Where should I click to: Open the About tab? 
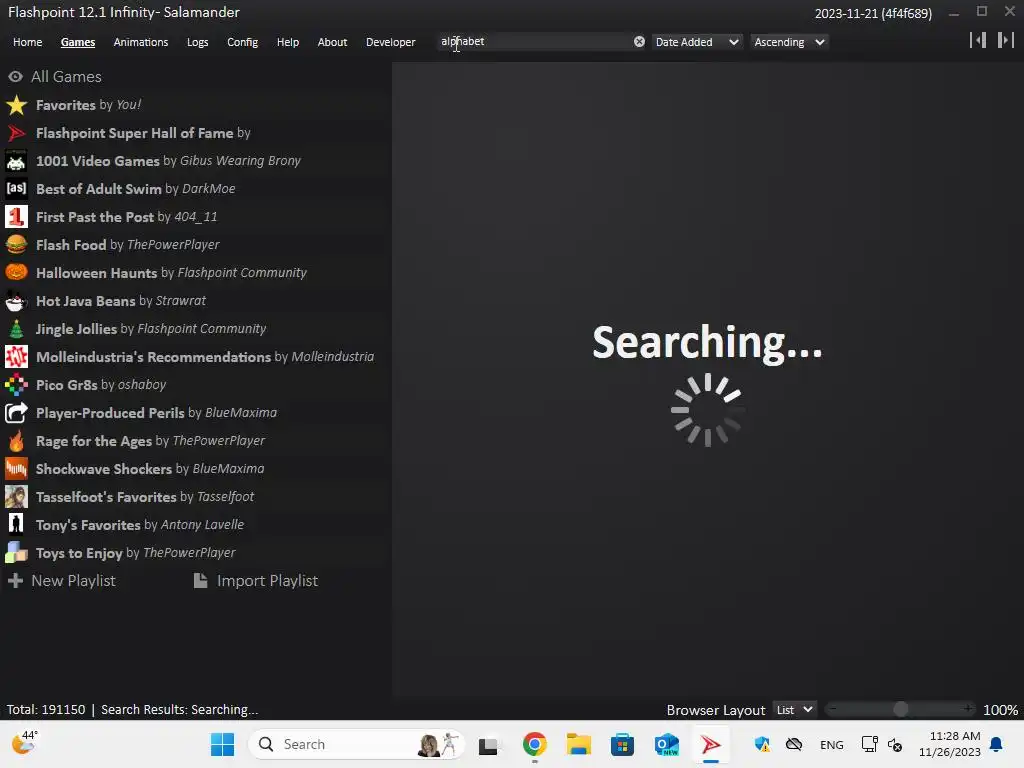(332, 42)
